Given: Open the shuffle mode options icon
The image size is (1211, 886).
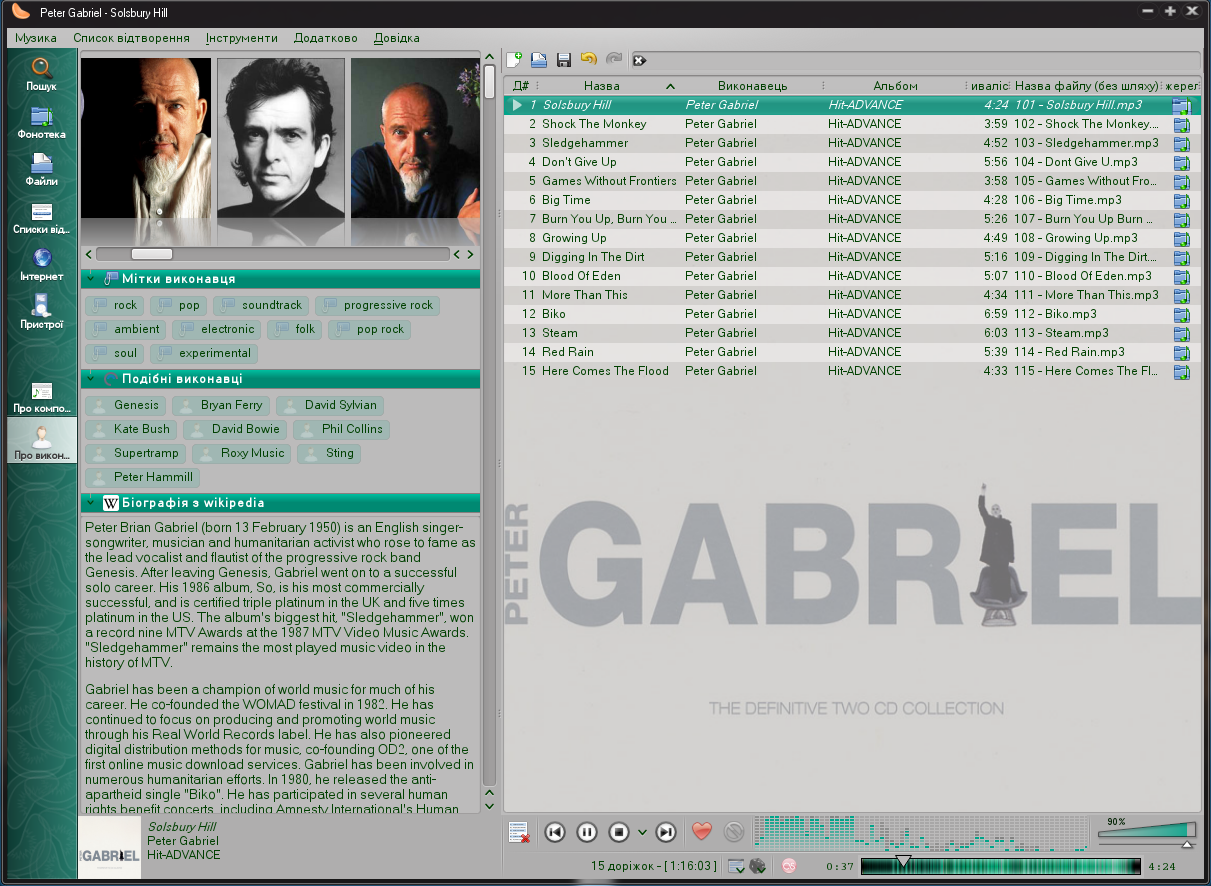Looking at the screenshot, I should (x=758, y=866).
